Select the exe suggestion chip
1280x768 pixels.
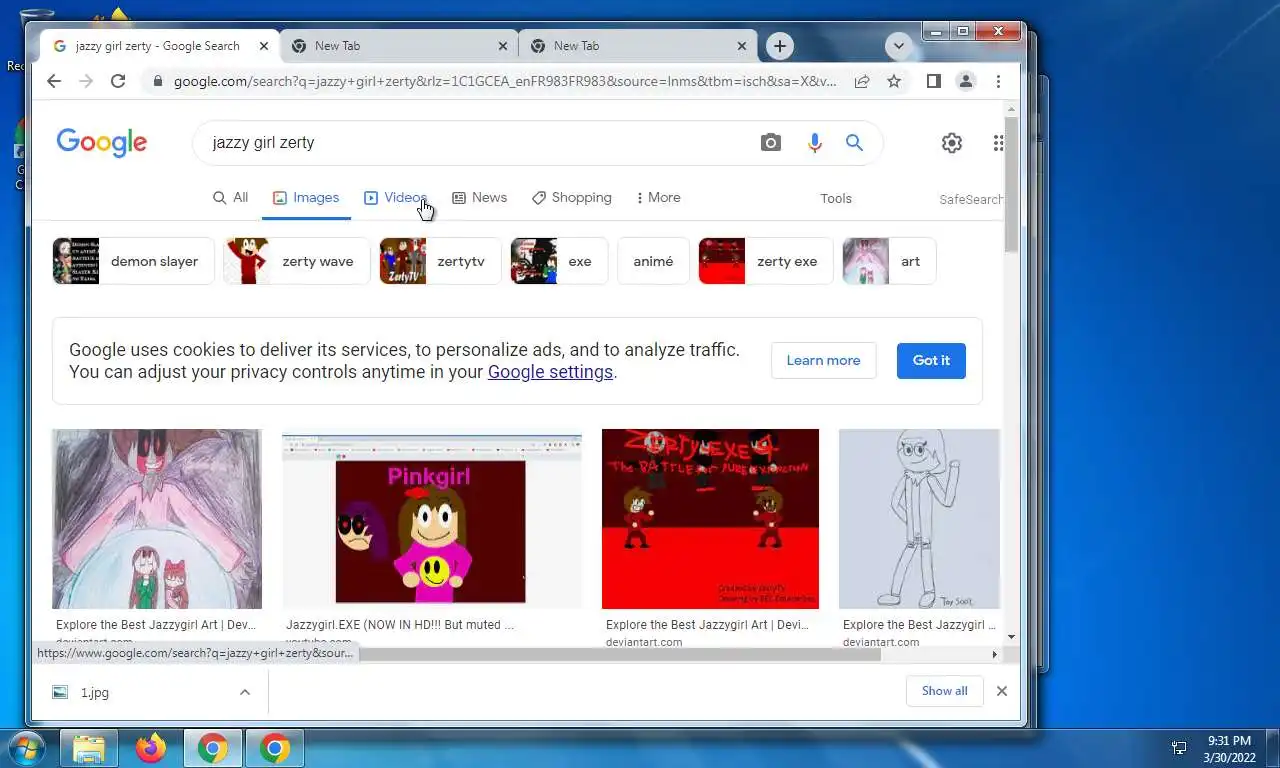pos(559,261)
